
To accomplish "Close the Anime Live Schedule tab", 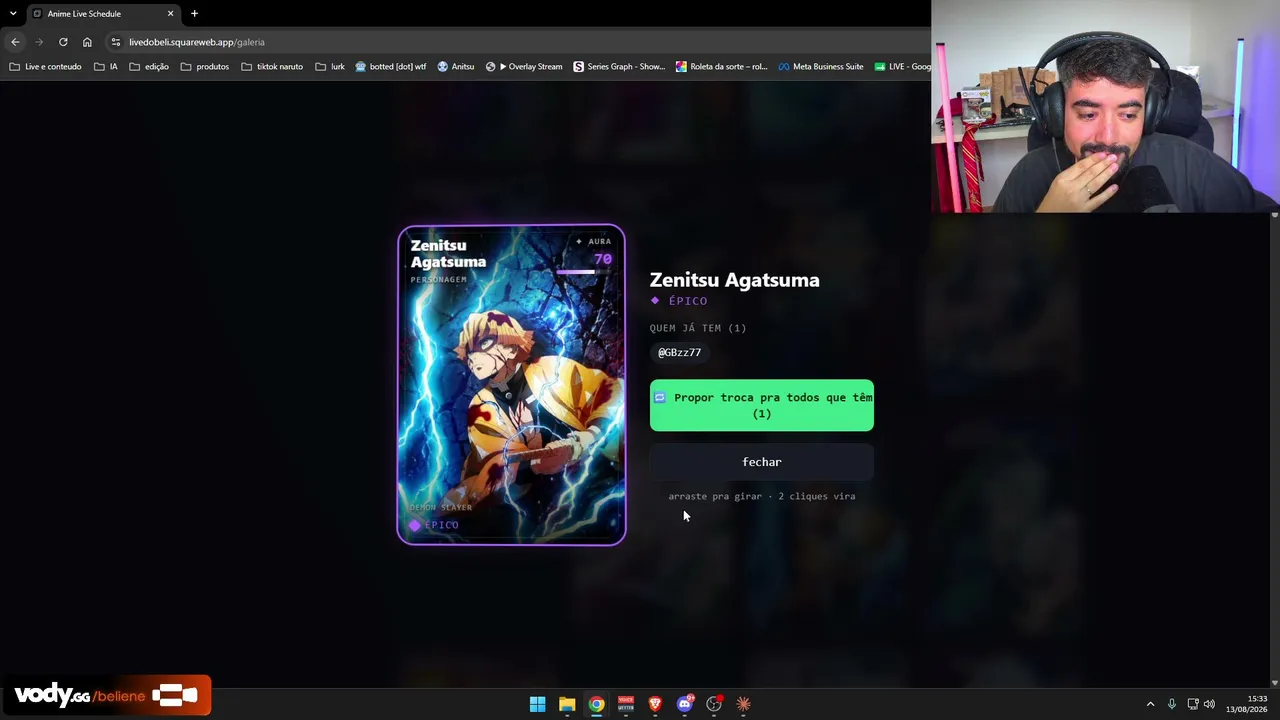I will pos(170,14).
